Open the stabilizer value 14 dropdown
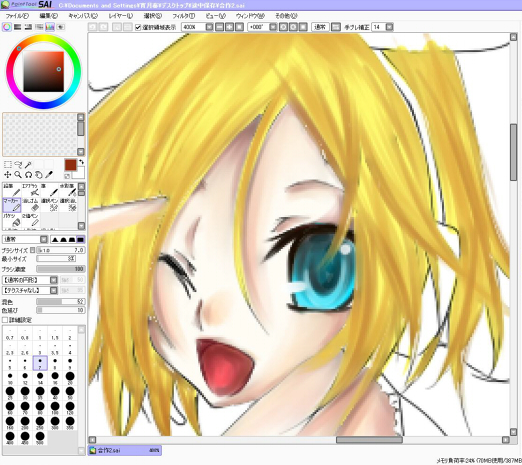Image resolution: width=522 pixels, height=465 pixels. click(389, 27)
